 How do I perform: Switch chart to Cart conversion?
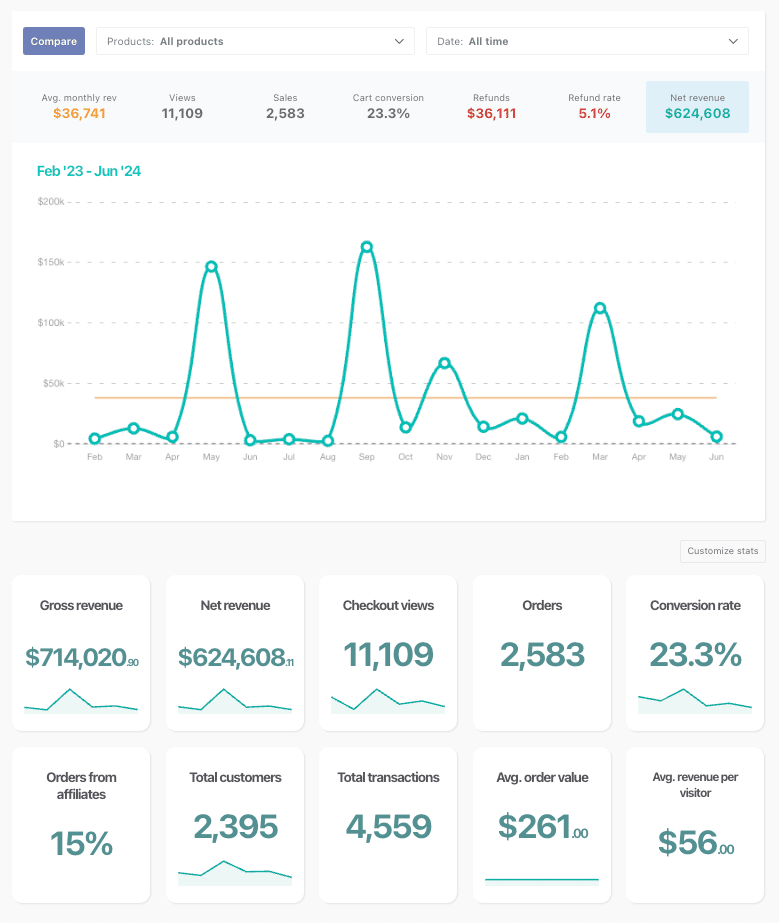click(388, 107)
